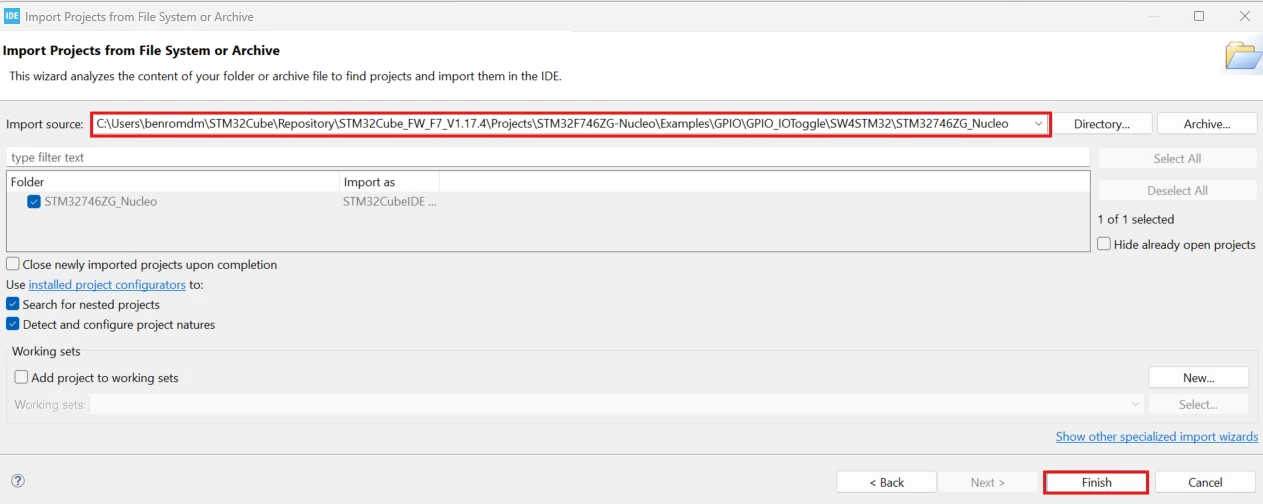Enable Close newly imported projects upon completion

point(13,265)
